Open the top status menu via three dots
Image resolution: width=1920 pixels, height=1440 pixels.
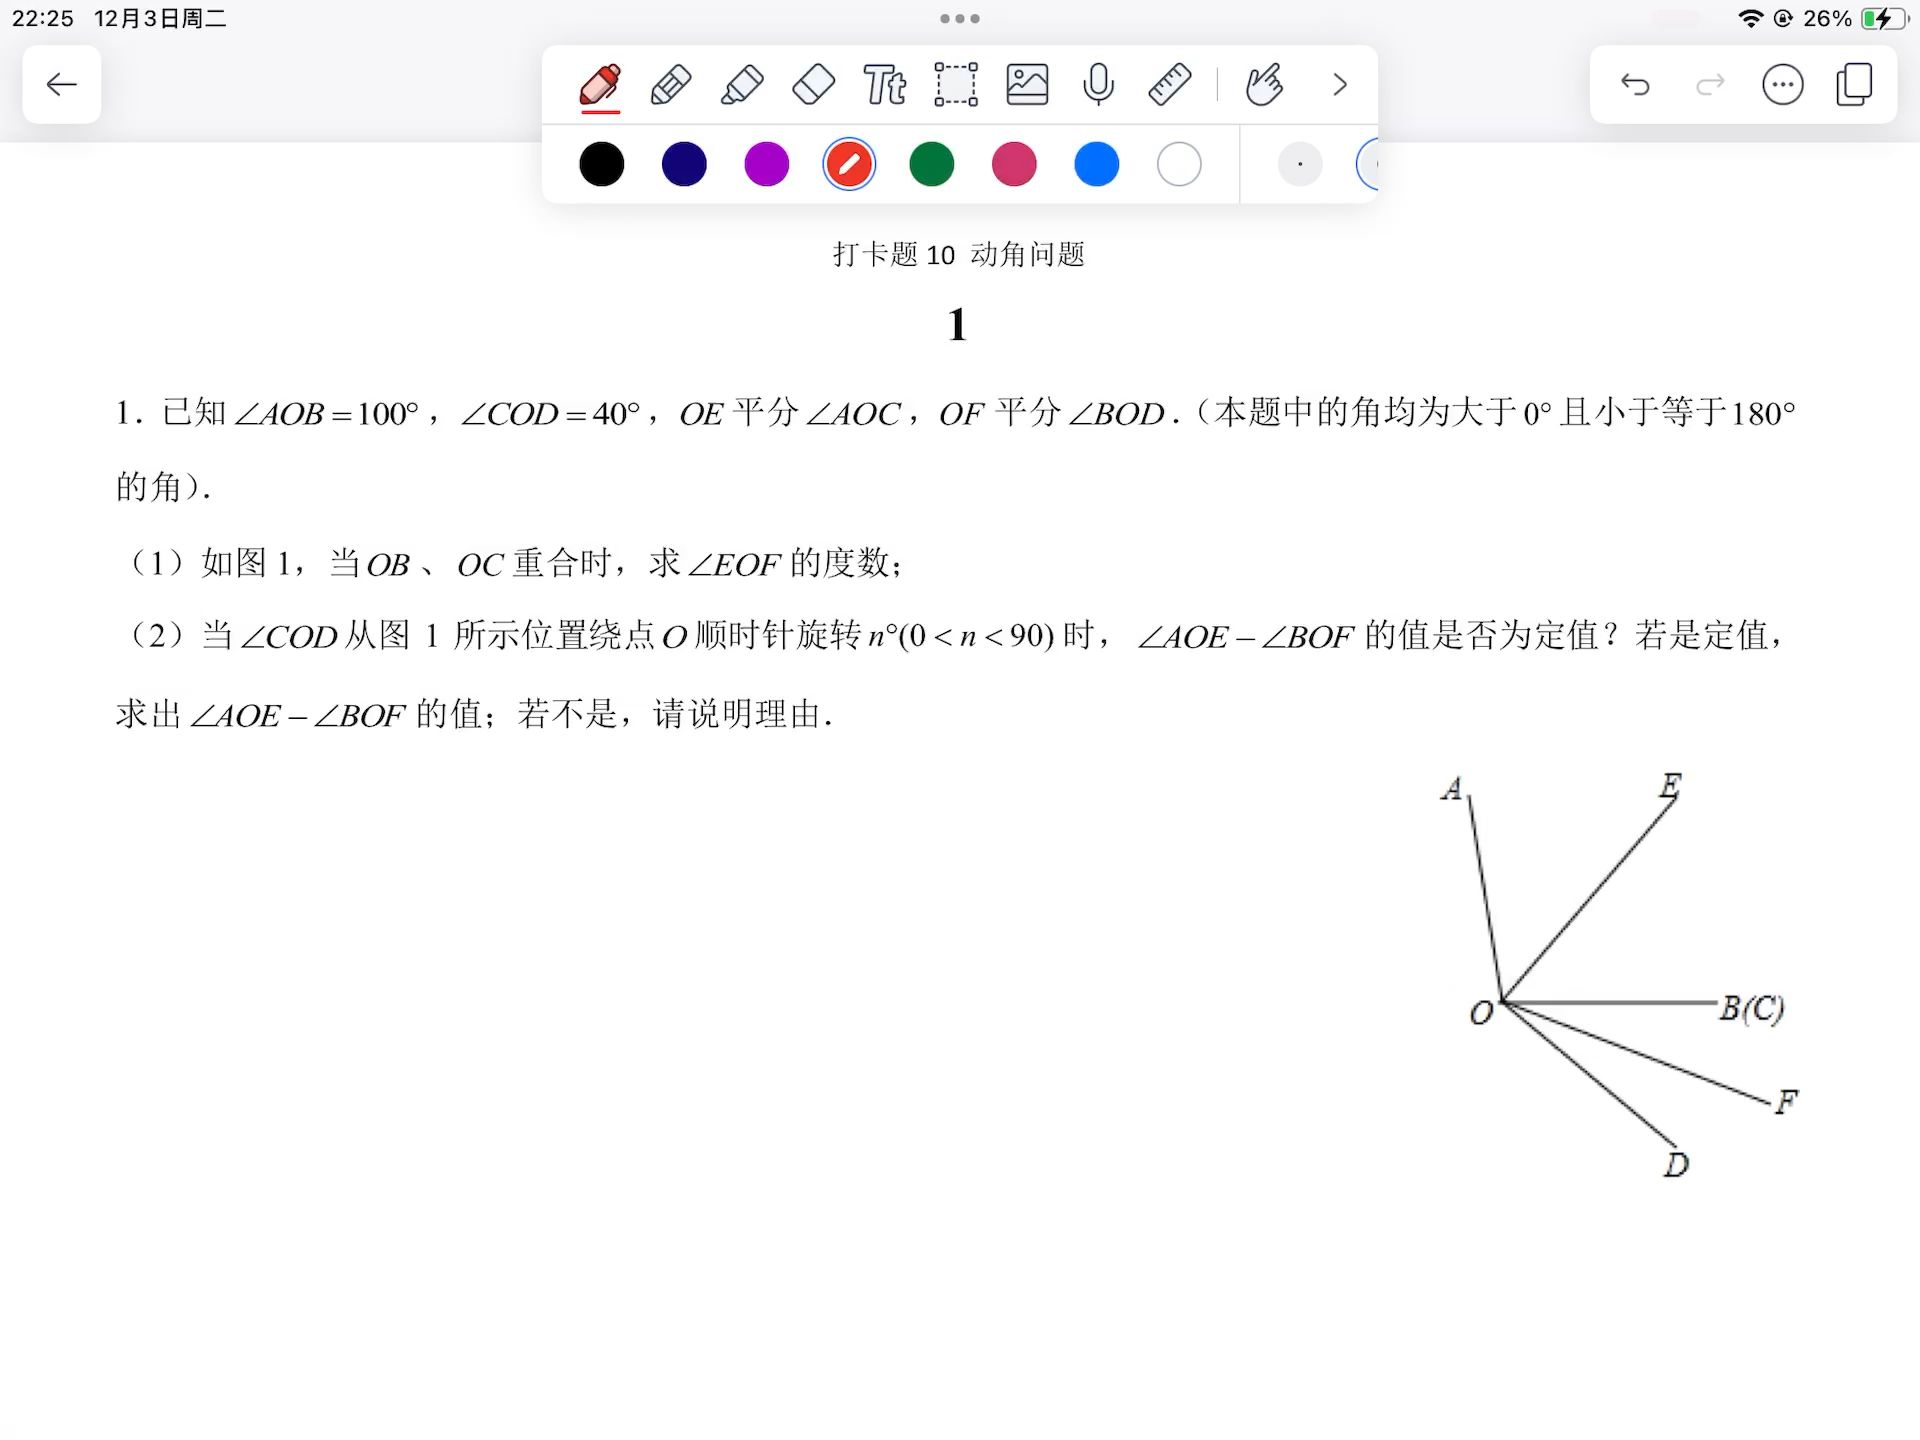pyautogui.click(x=958, y=17)
